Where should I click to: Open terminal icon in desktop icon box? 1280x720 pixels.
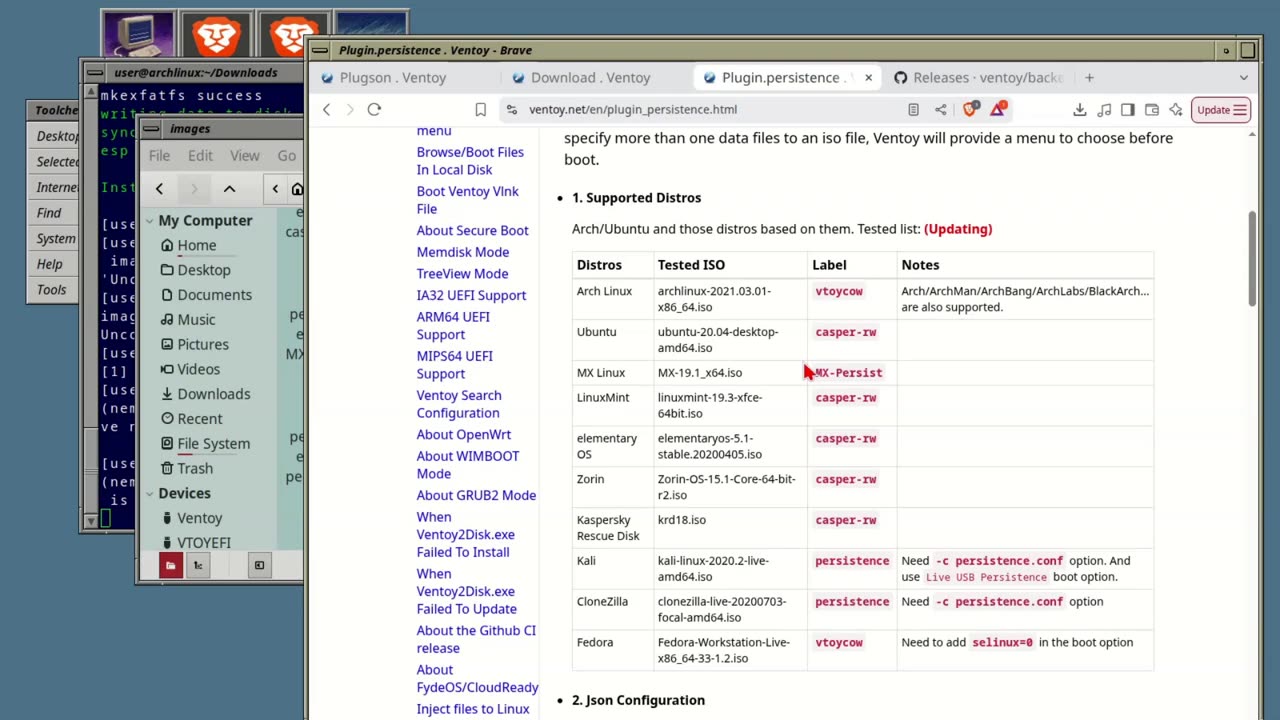click(137, 35)
